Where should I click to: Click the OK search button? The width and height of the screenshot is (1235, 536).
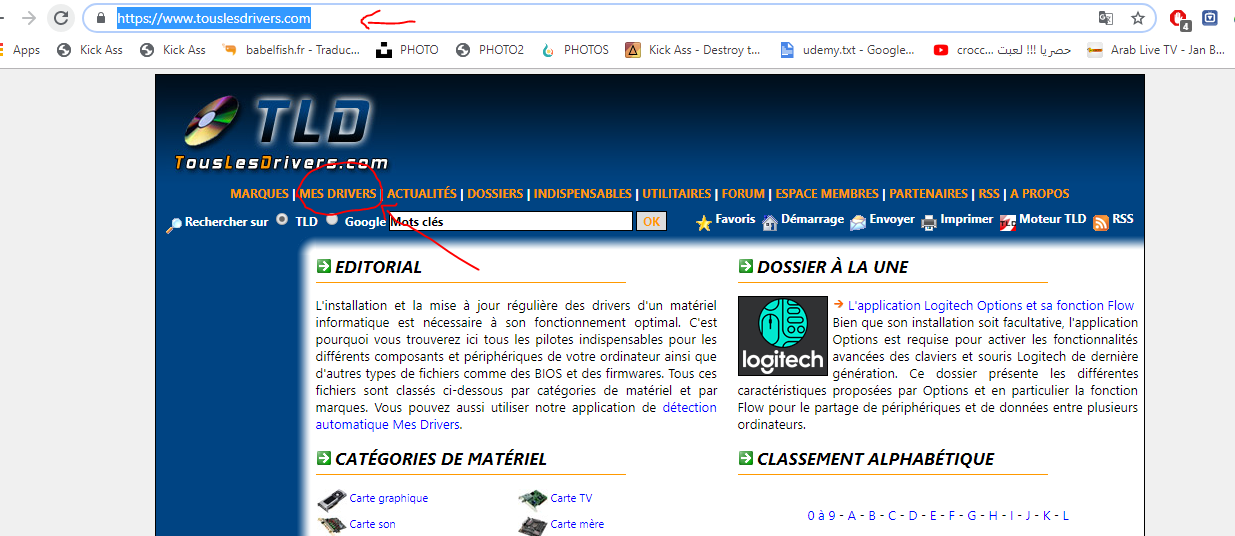coord(651,221)
